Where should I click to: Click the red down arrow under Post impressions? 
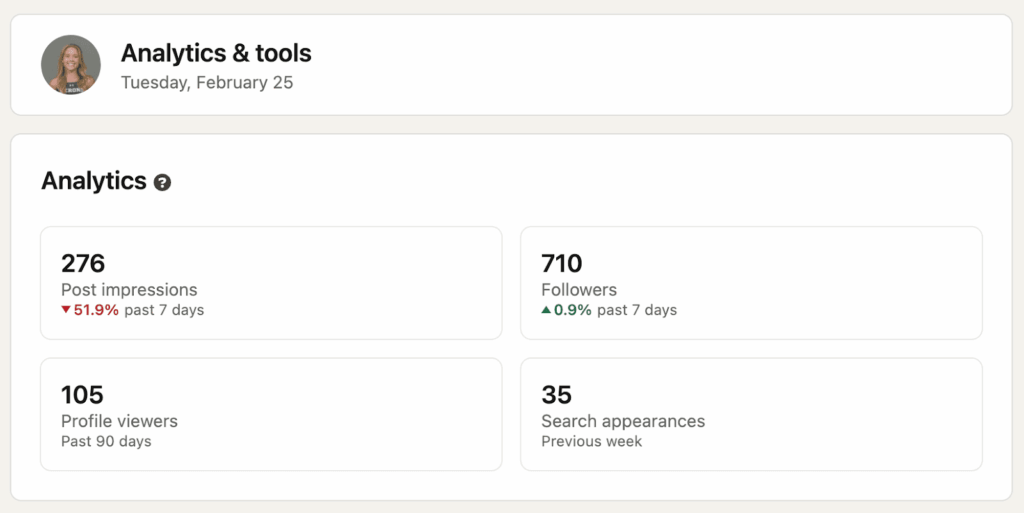[x=66, y=310]
